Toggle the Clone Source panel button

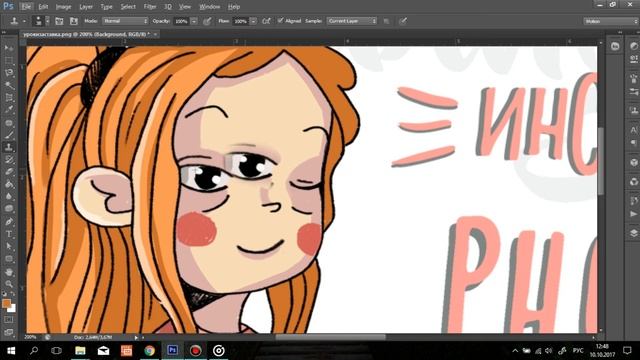coord(74,21)
